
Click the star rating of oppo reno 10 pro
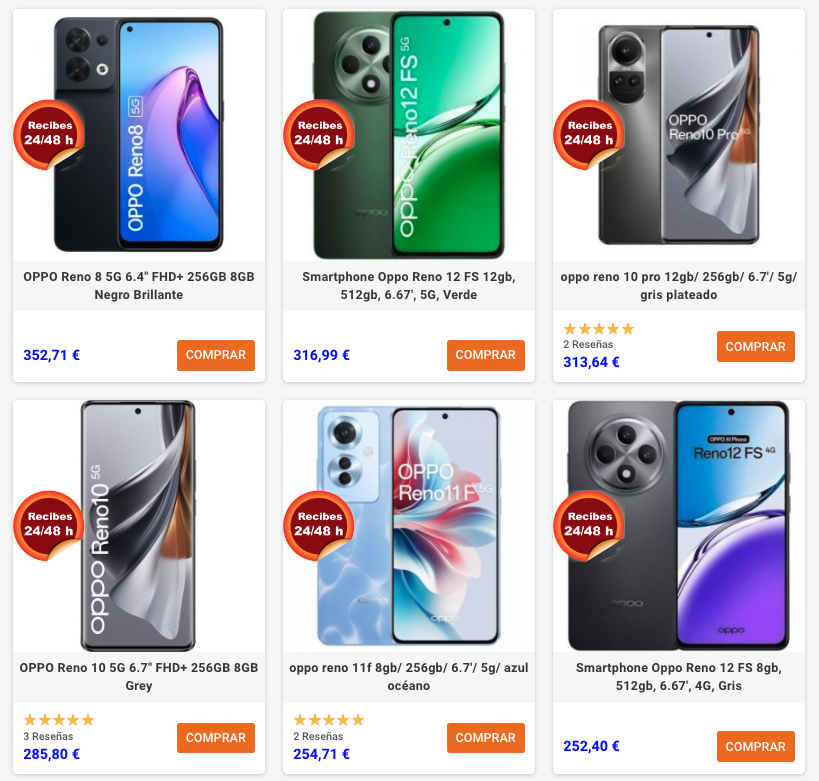click(599, 329)
